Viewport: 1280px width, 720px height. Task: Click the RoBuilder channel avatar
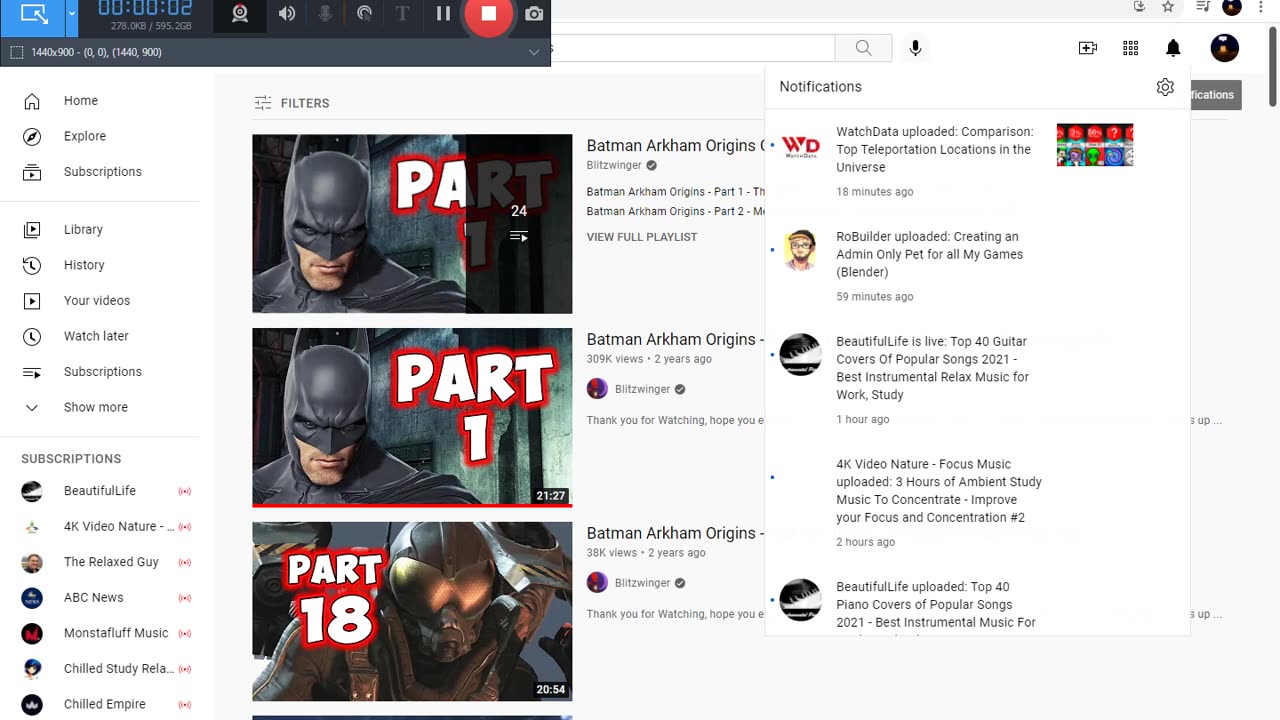pos(800,252)
